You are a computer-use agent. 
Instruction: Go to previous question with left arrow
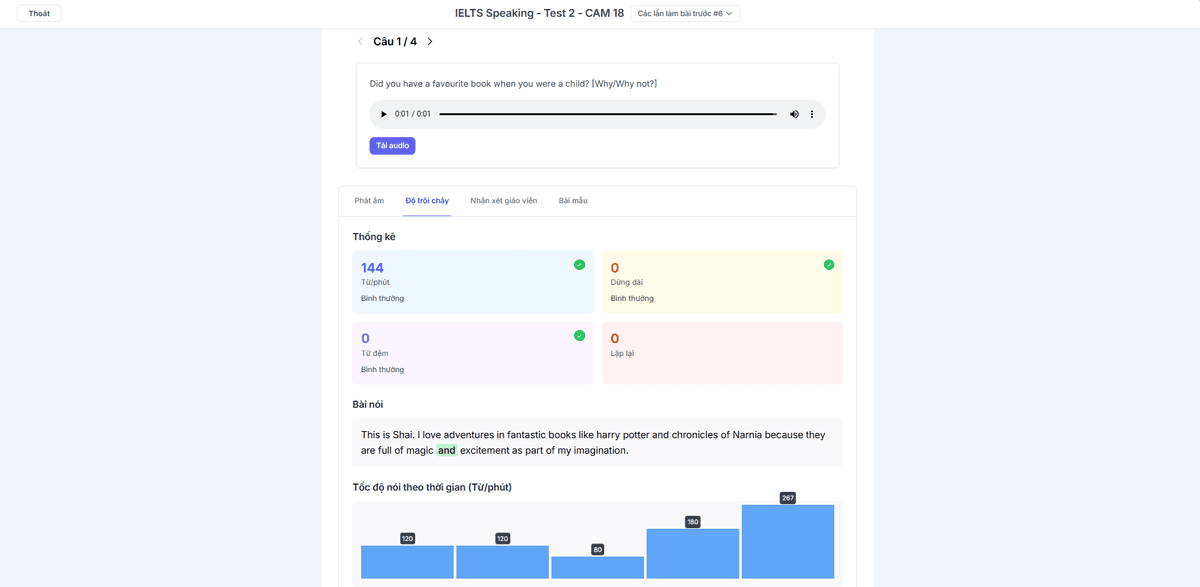pos(360,42)
